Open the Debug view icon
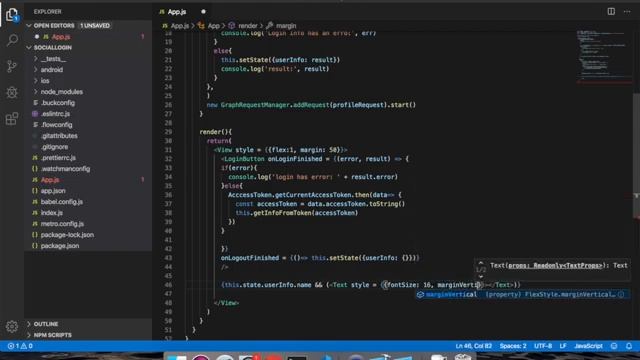640x360 pixels. coord(12,93)
